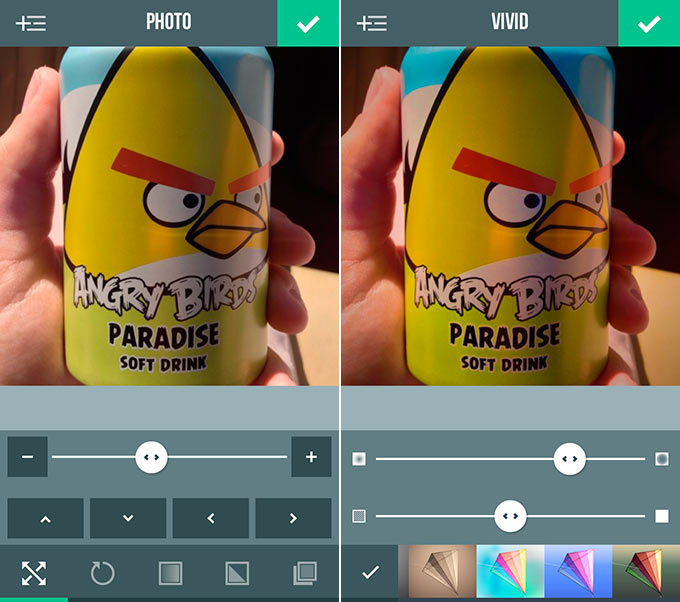Apply filter with checkmark in filter strip
The width and height of the screenshot is (680, 602).
370,572
